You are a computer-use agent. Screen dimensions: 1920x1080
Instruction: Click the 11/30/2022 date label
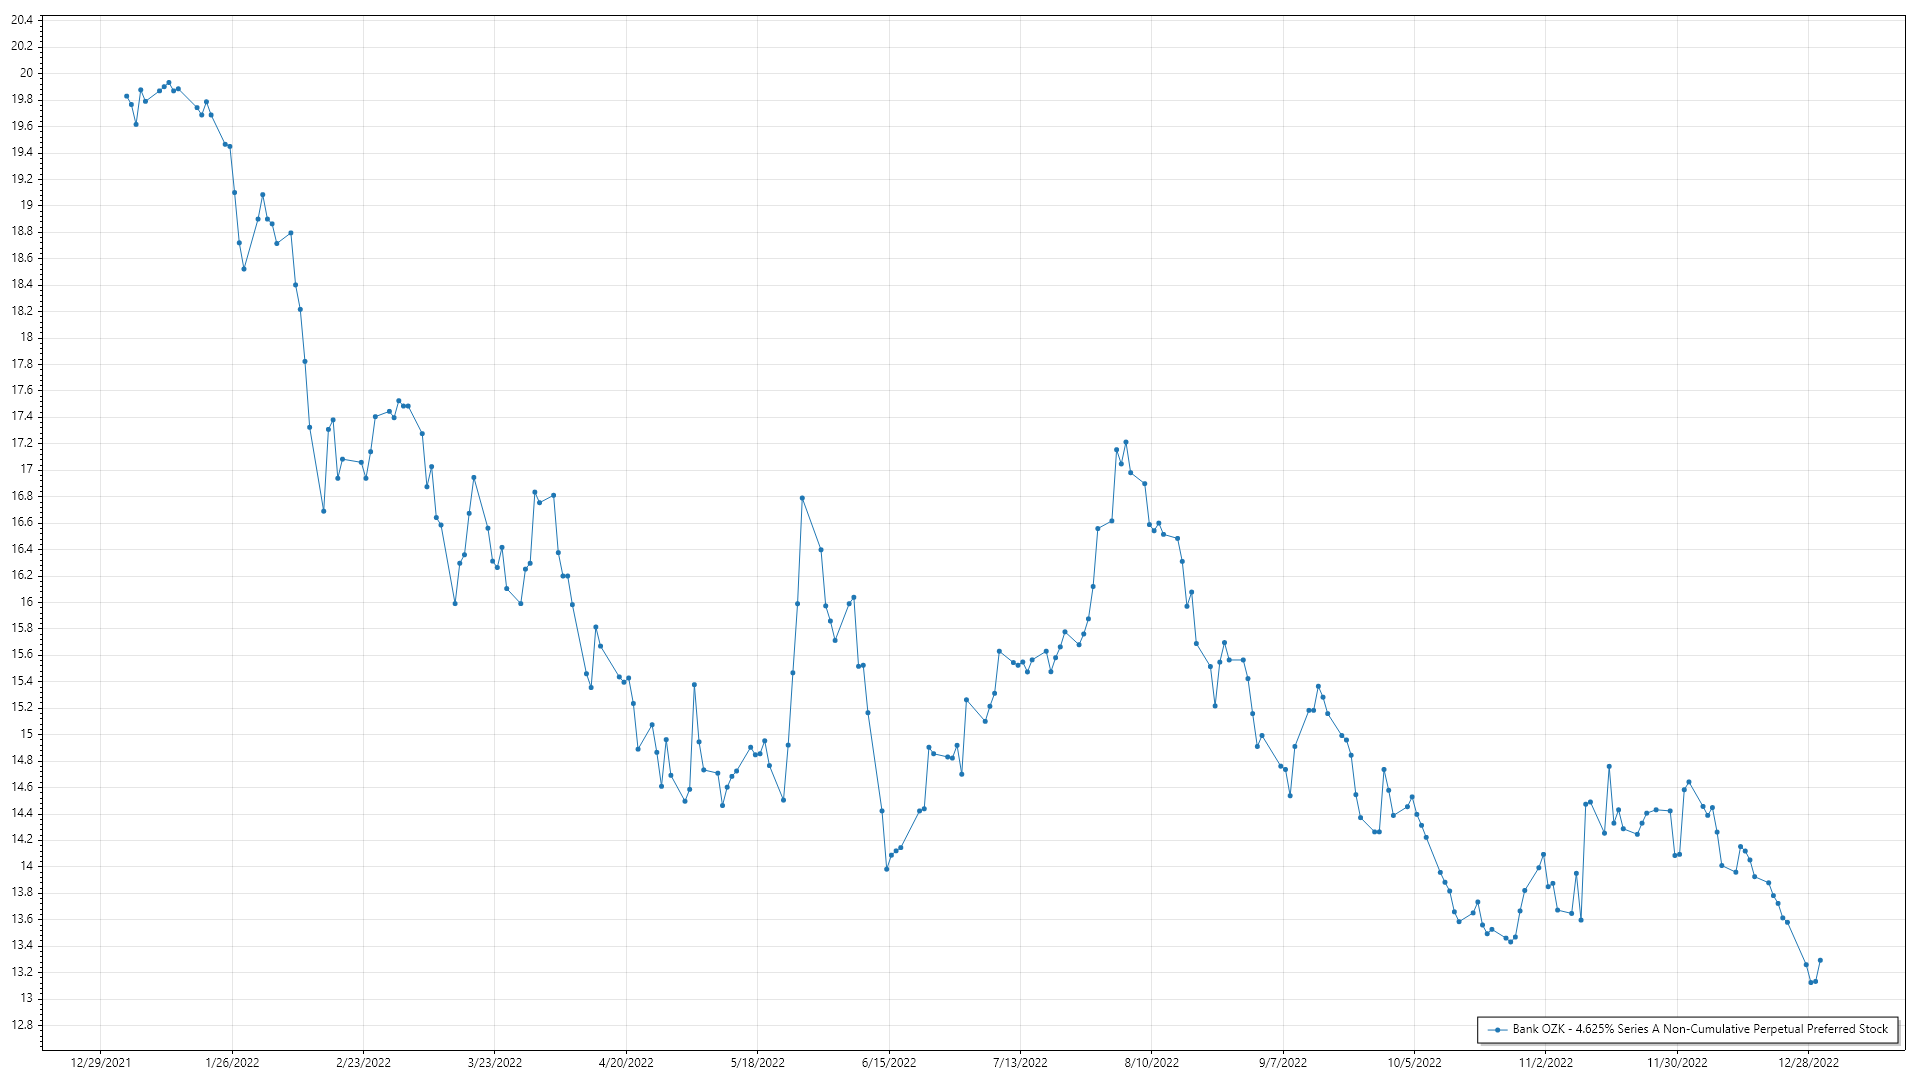coord(1677,1063)
